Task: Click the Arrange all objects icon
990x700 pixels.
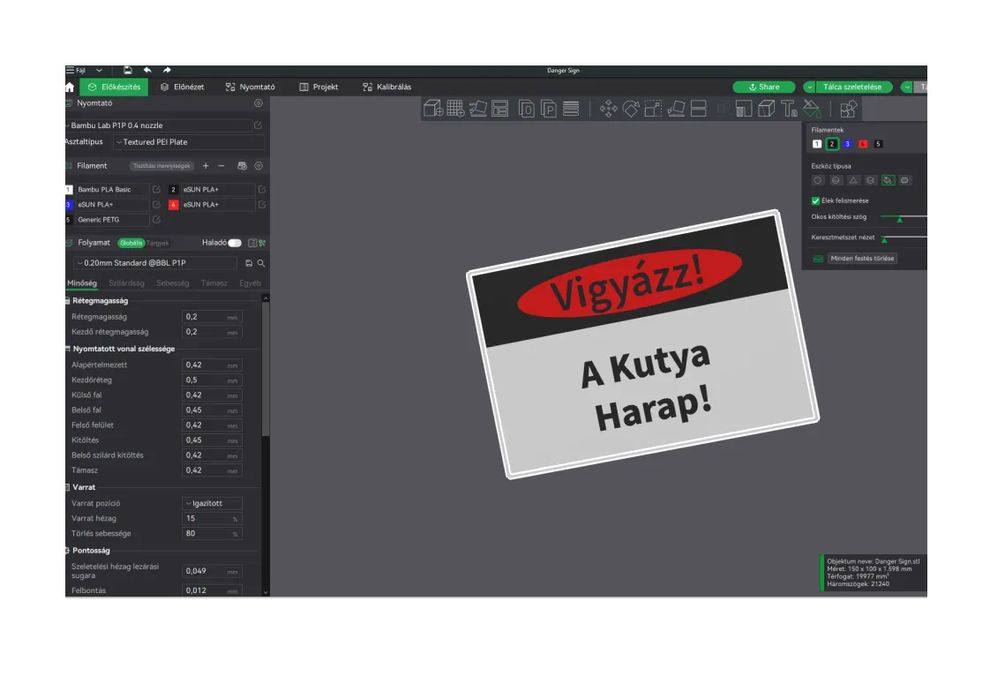Action: (x=500, y=109)
